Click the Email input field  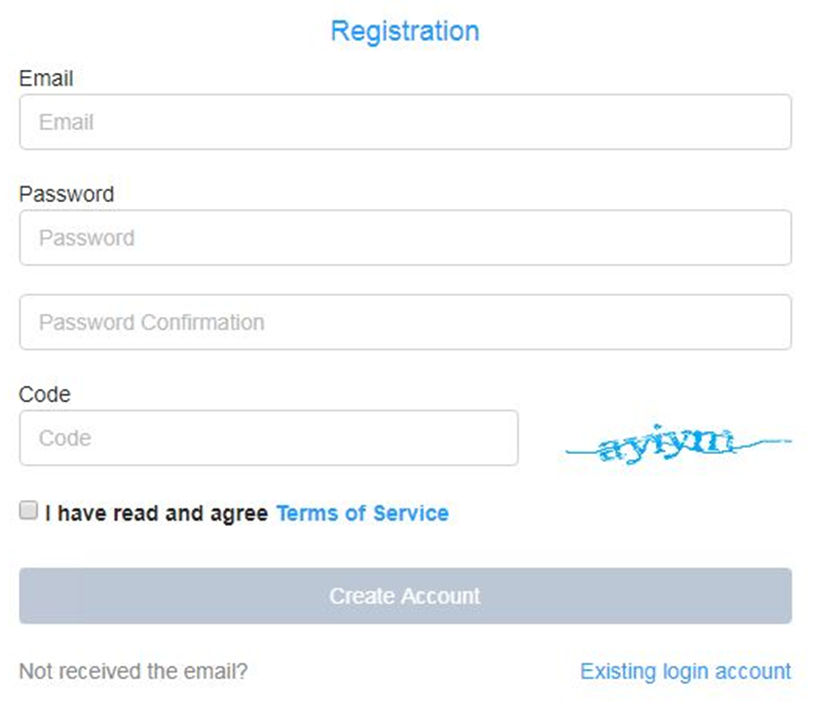click(406, 122)
